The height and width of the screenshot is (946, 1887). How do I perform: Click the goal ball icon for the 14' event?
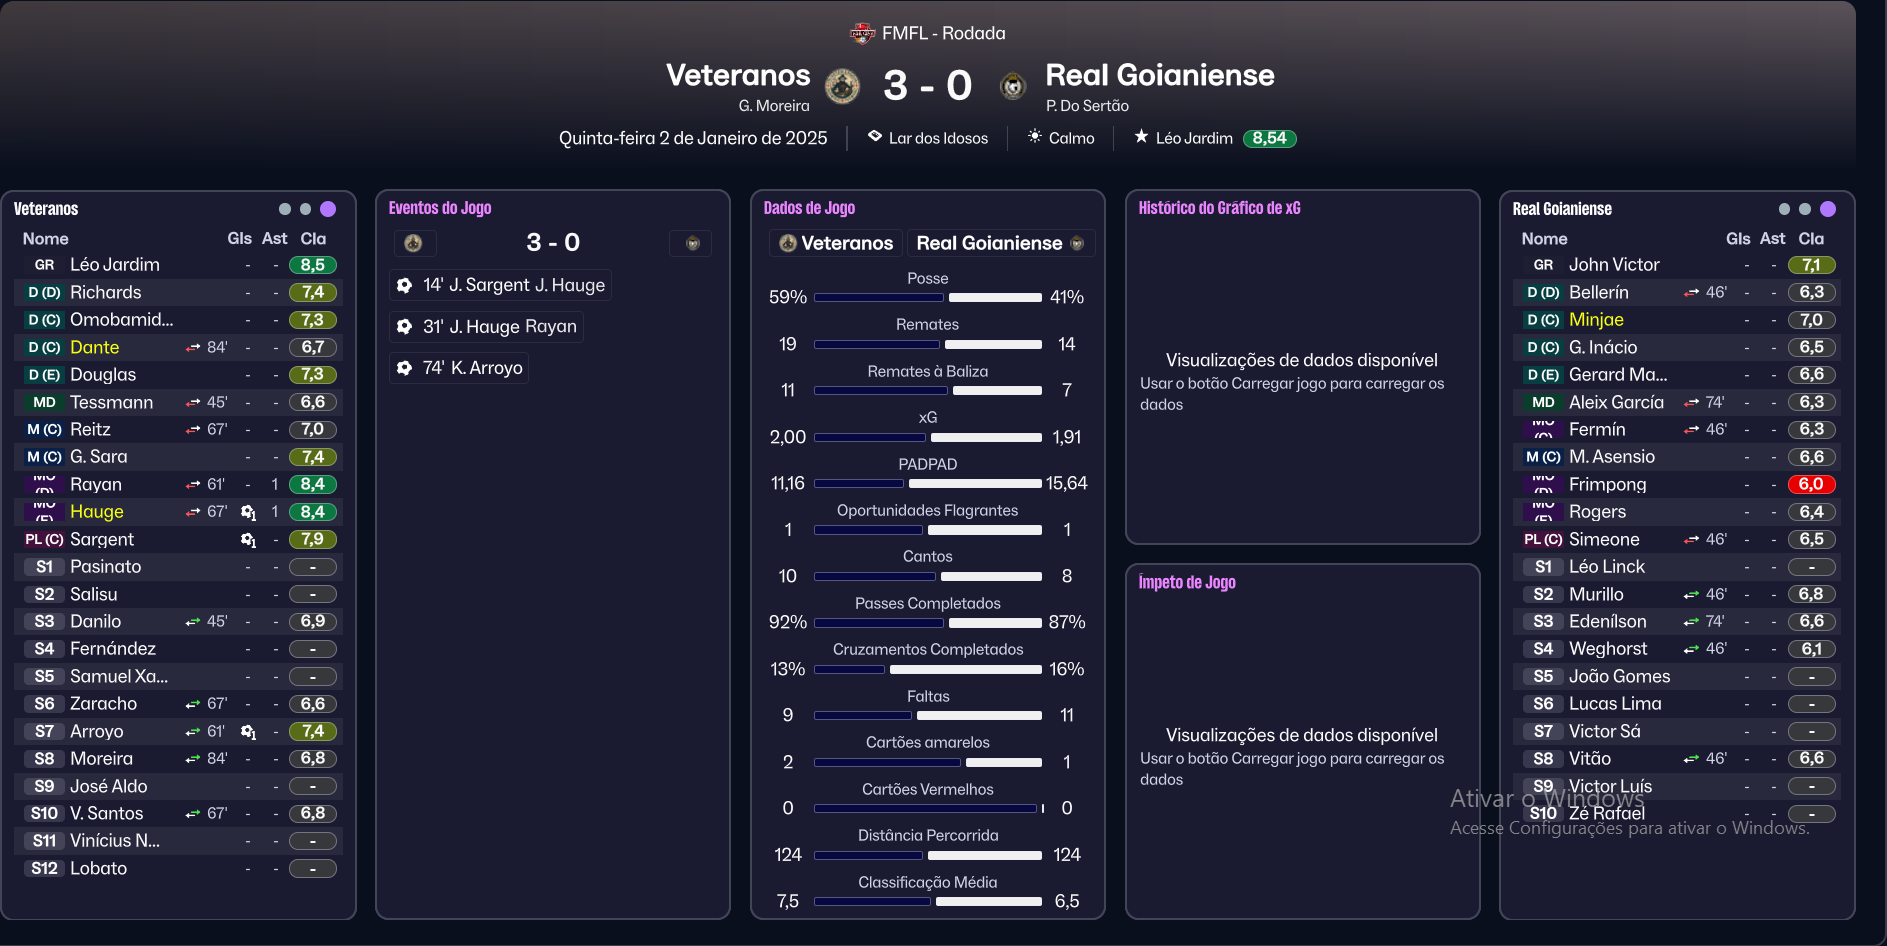point(404,286)
